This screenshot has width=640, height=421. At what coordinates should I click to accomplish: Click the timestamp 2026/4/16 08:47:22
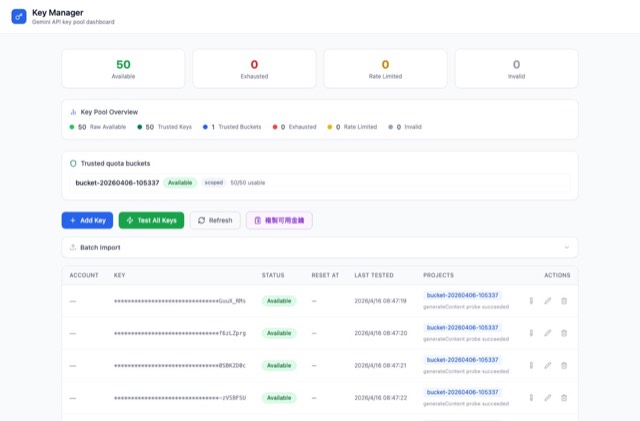(x=380, y=398)
